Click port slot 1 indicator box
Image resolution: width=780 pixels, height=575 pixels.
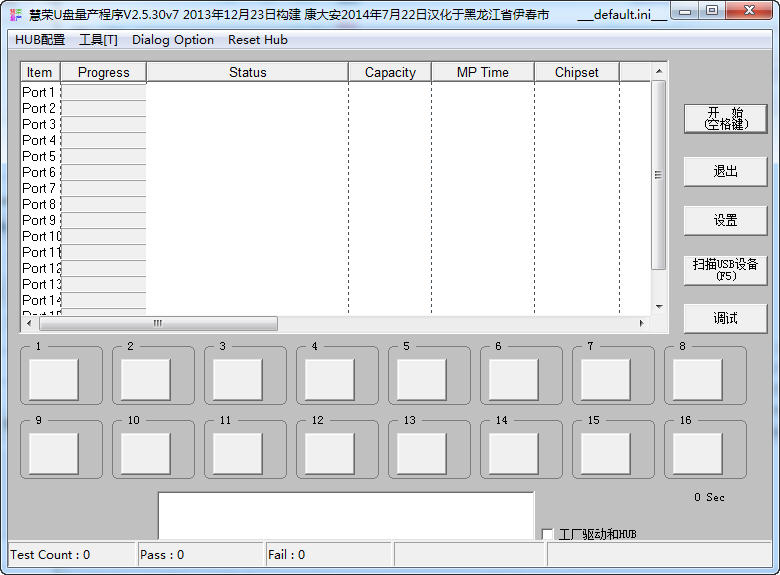tap(54, 380)
